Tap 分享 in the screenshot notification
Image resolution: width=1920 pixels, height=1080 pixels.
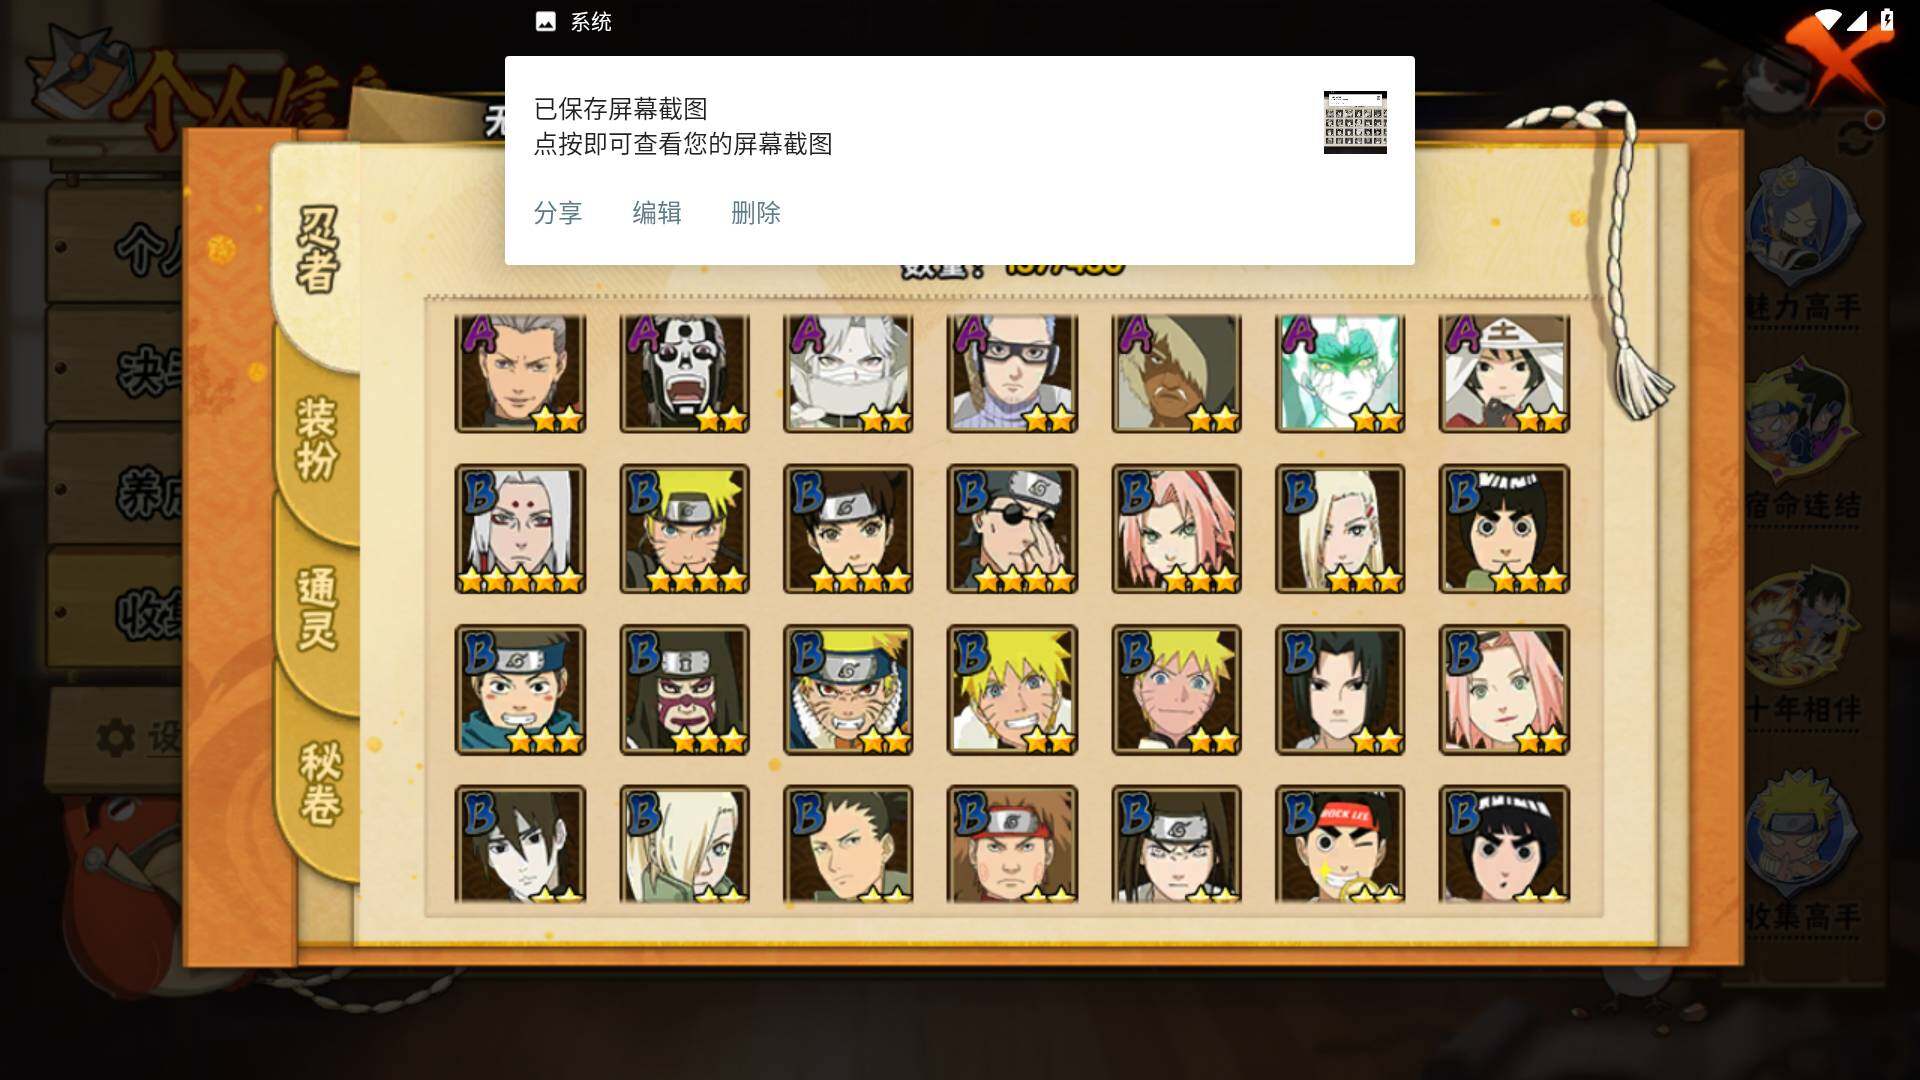click(x=558, y=213)
